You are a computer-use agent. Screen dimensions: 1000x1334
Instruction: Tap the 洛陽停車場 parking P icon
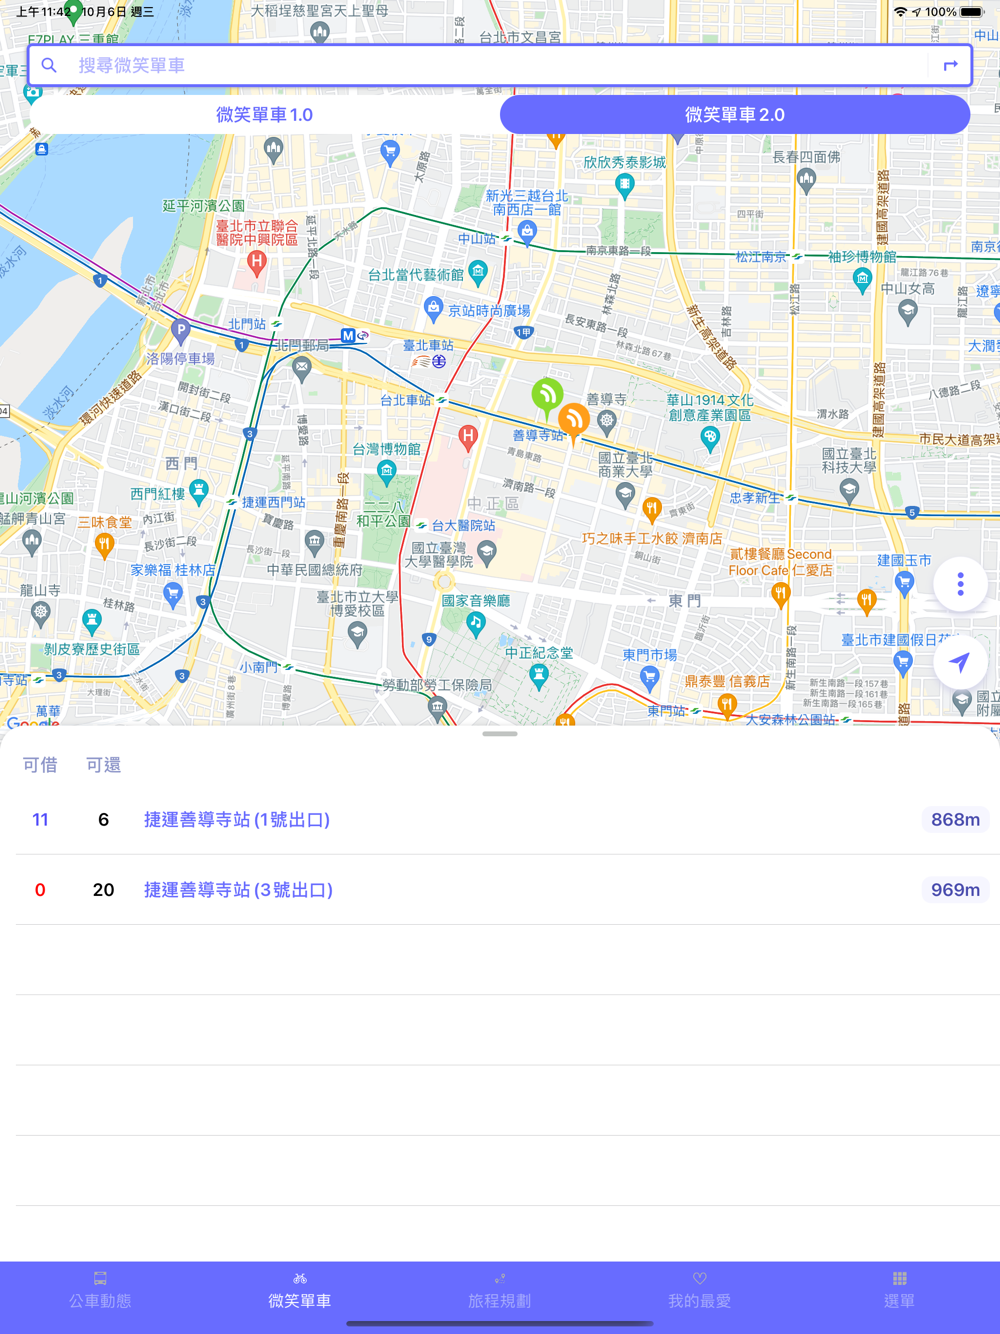click(x=180, y=330)
